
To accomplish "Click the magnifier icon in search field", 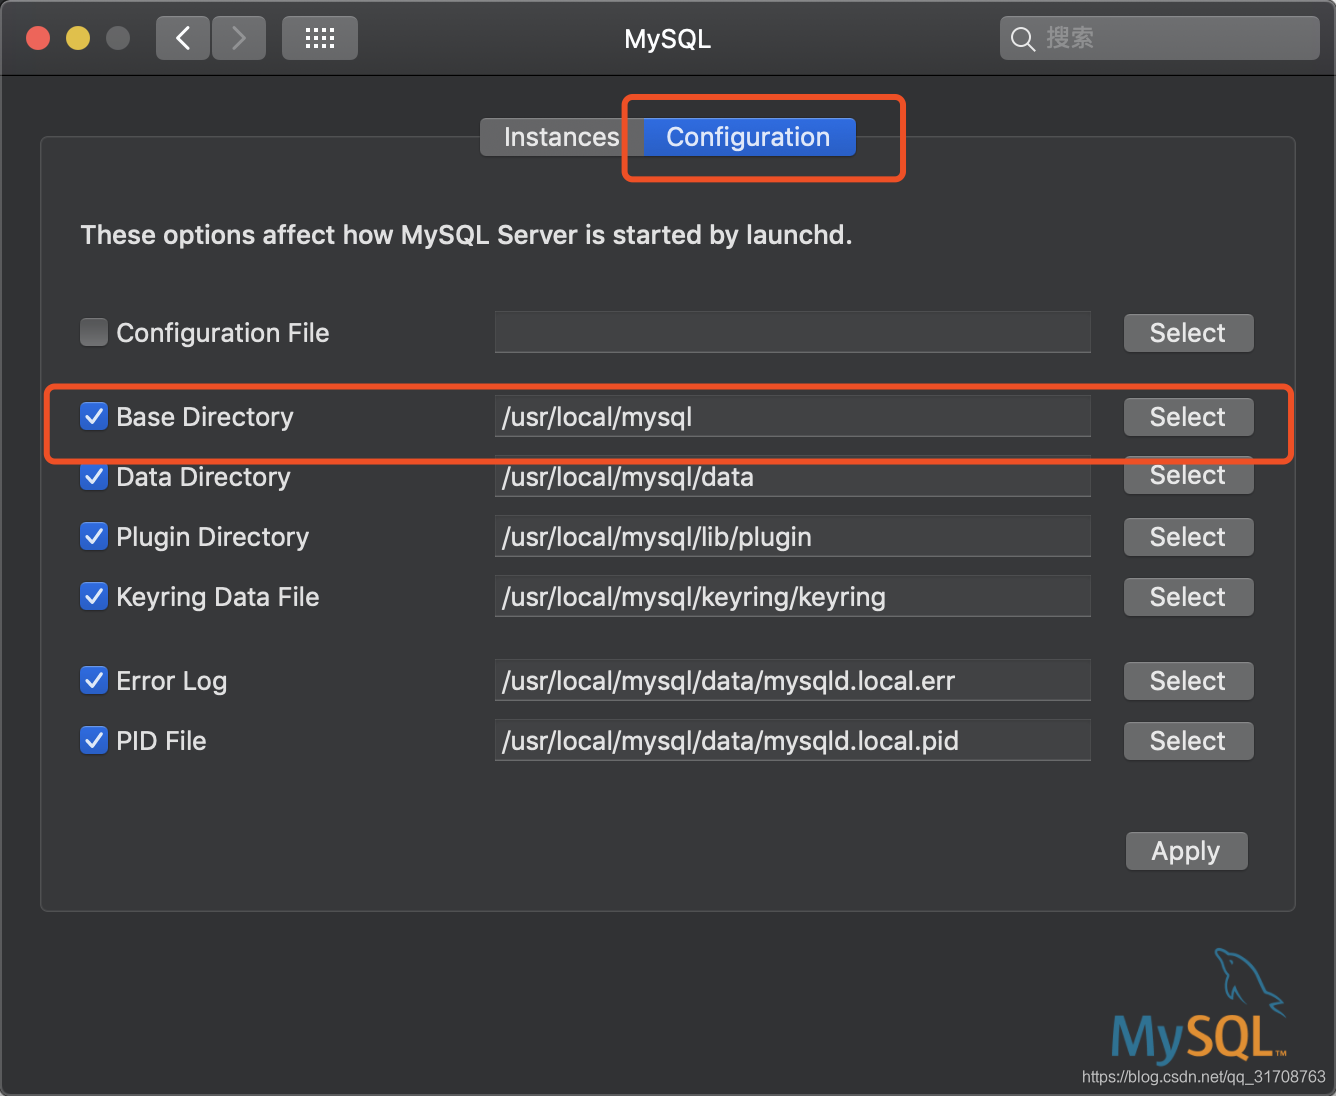I will [1022, 39].
